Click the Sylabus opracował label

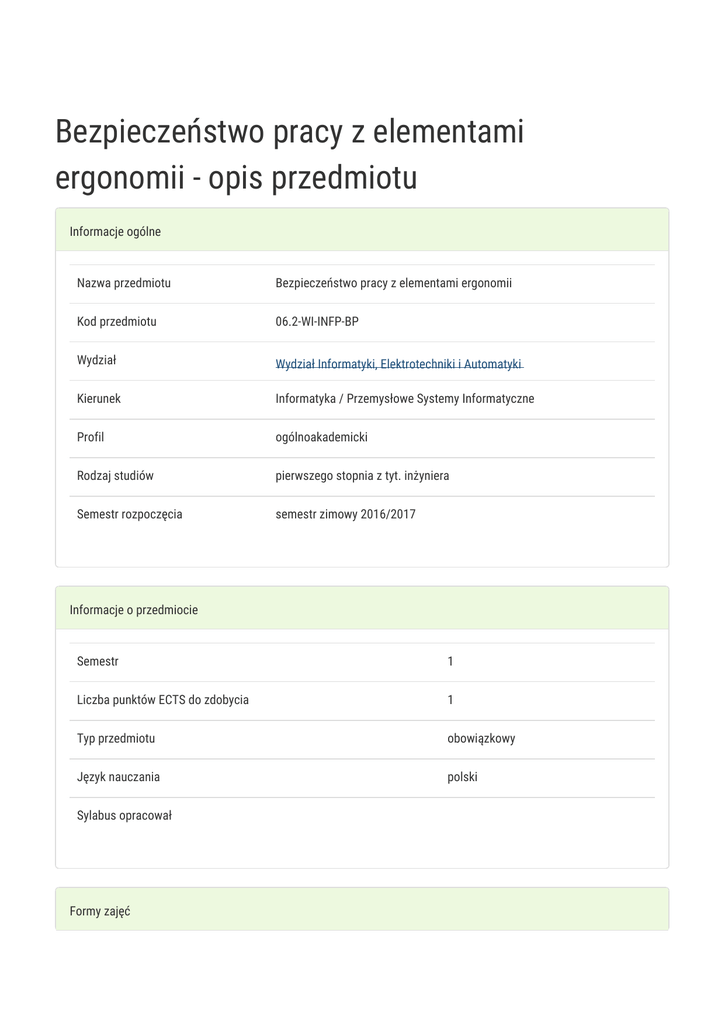[125, 816]
